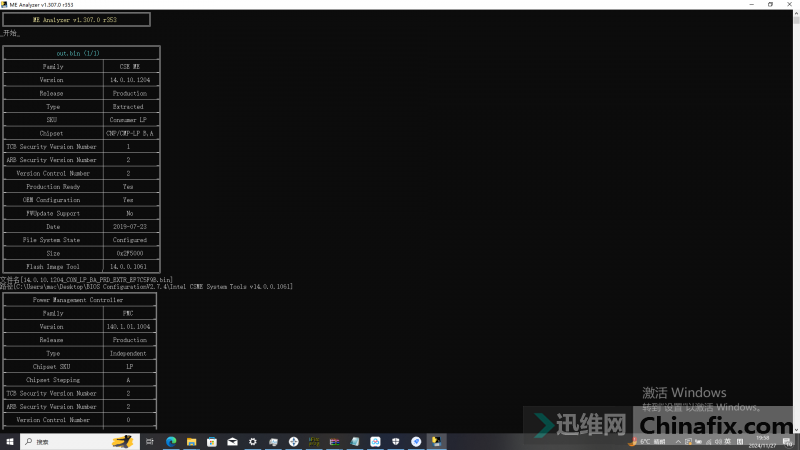Click the scrollbar up arrow in console
Screen dimensions: 800x450
(796, 13)
